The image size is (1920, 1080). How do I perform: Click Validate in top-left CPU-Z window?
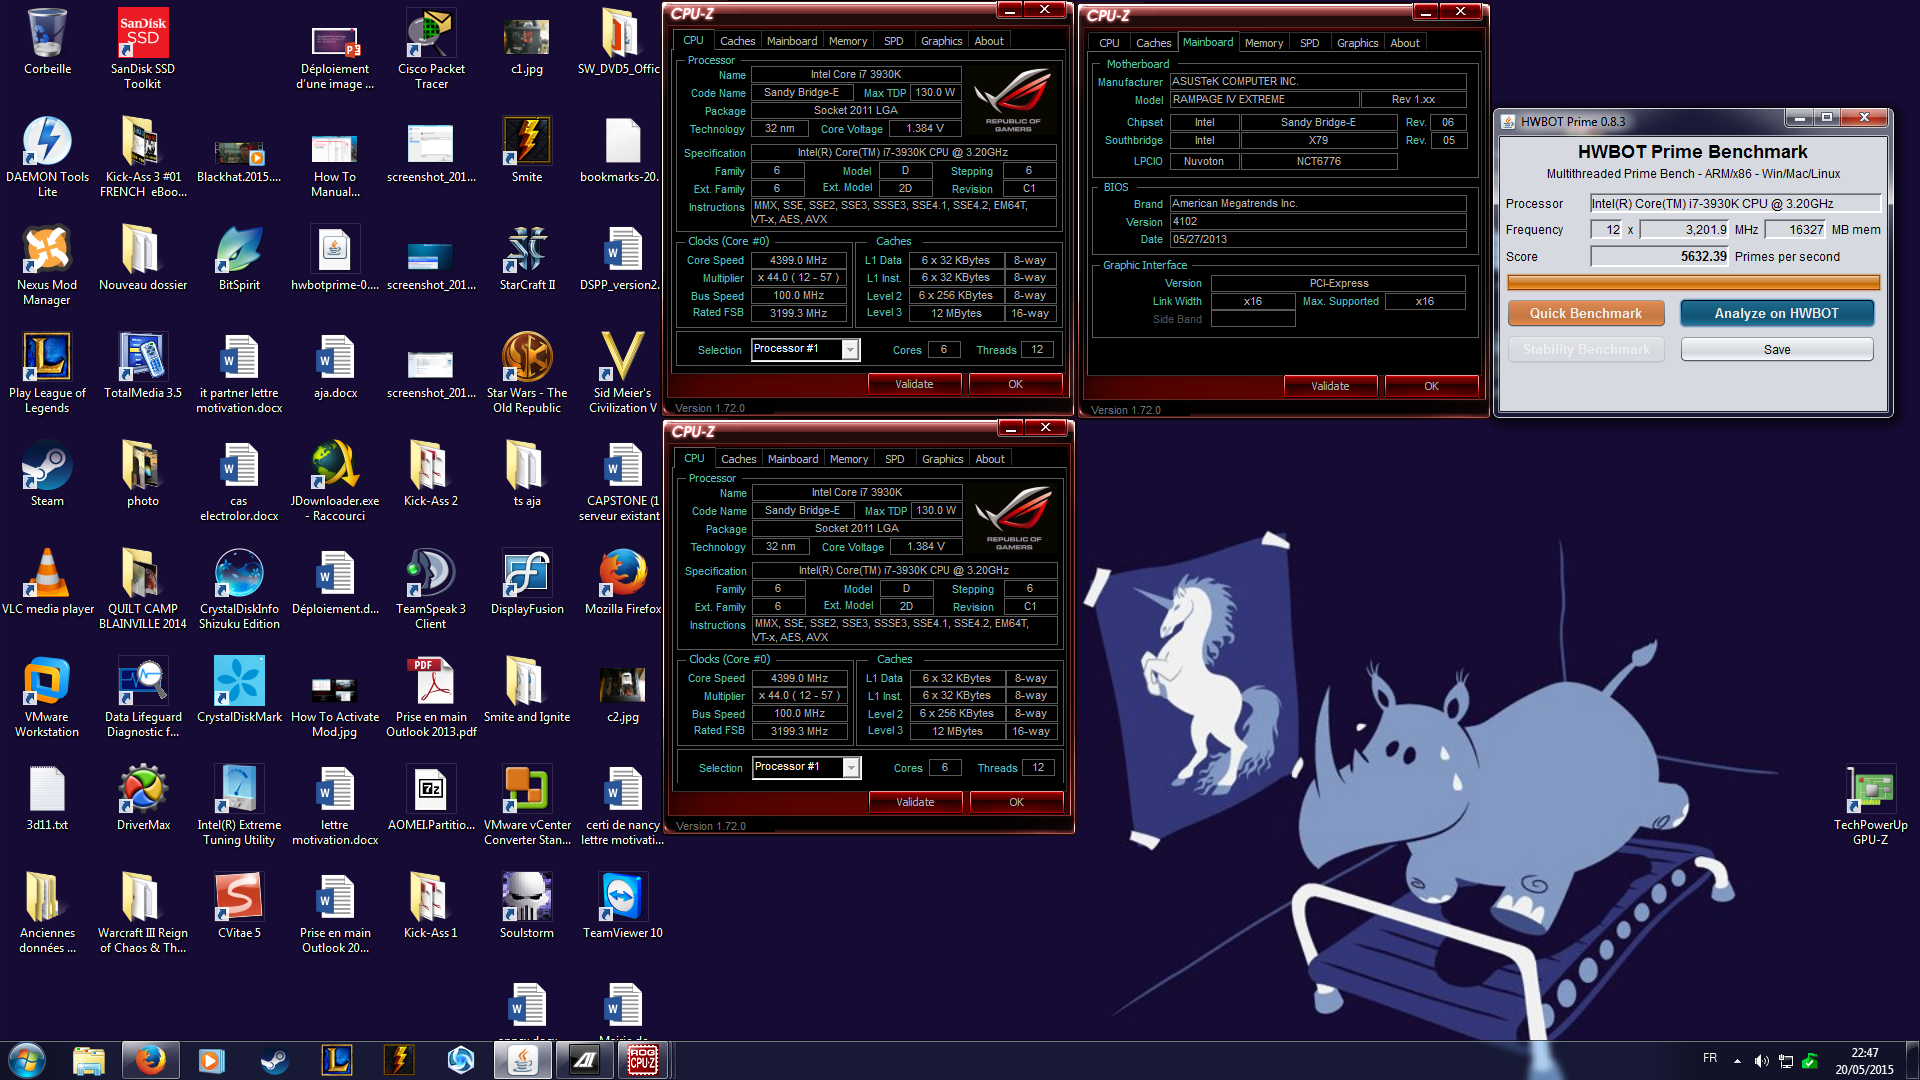click(914, 384)
